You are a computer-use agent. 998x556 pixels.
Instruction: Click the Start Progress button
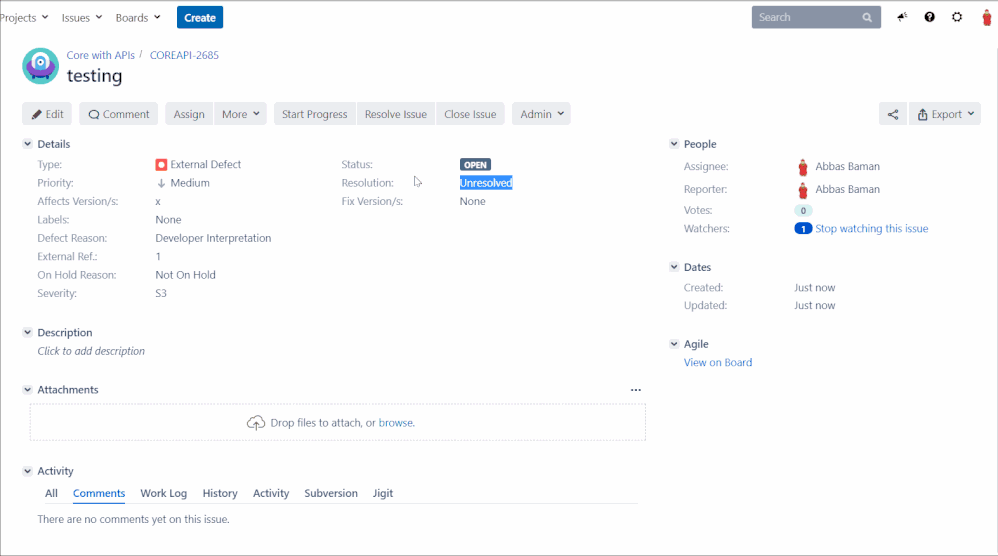click(314, 115)
